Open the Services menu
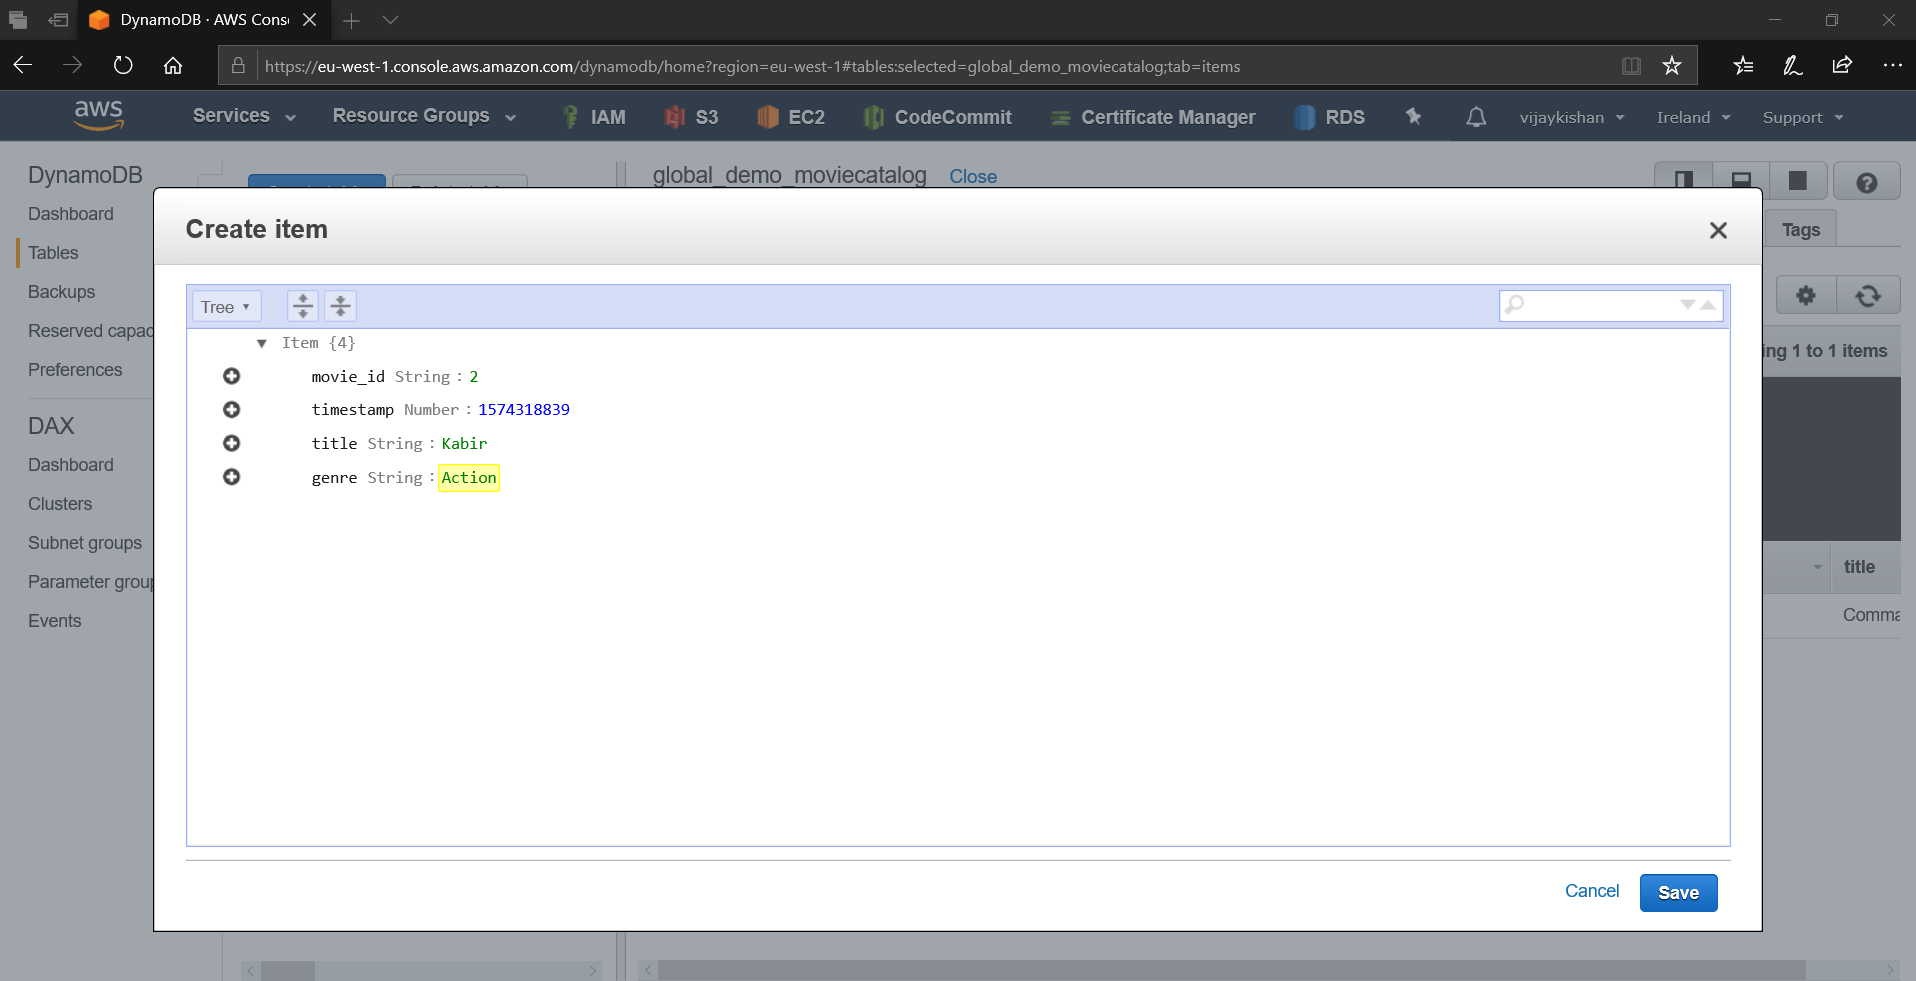The image size is (1916, 981). click(244, 116)
